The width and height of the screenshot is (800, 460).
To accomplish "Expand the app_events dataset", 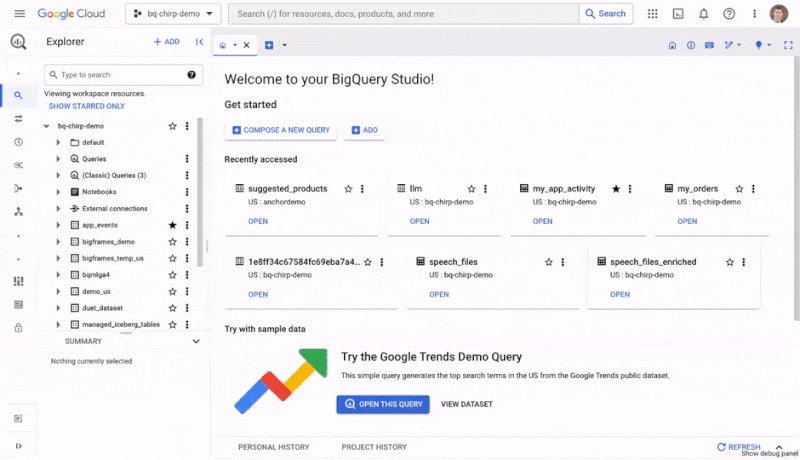I will (x=58, y=225).
